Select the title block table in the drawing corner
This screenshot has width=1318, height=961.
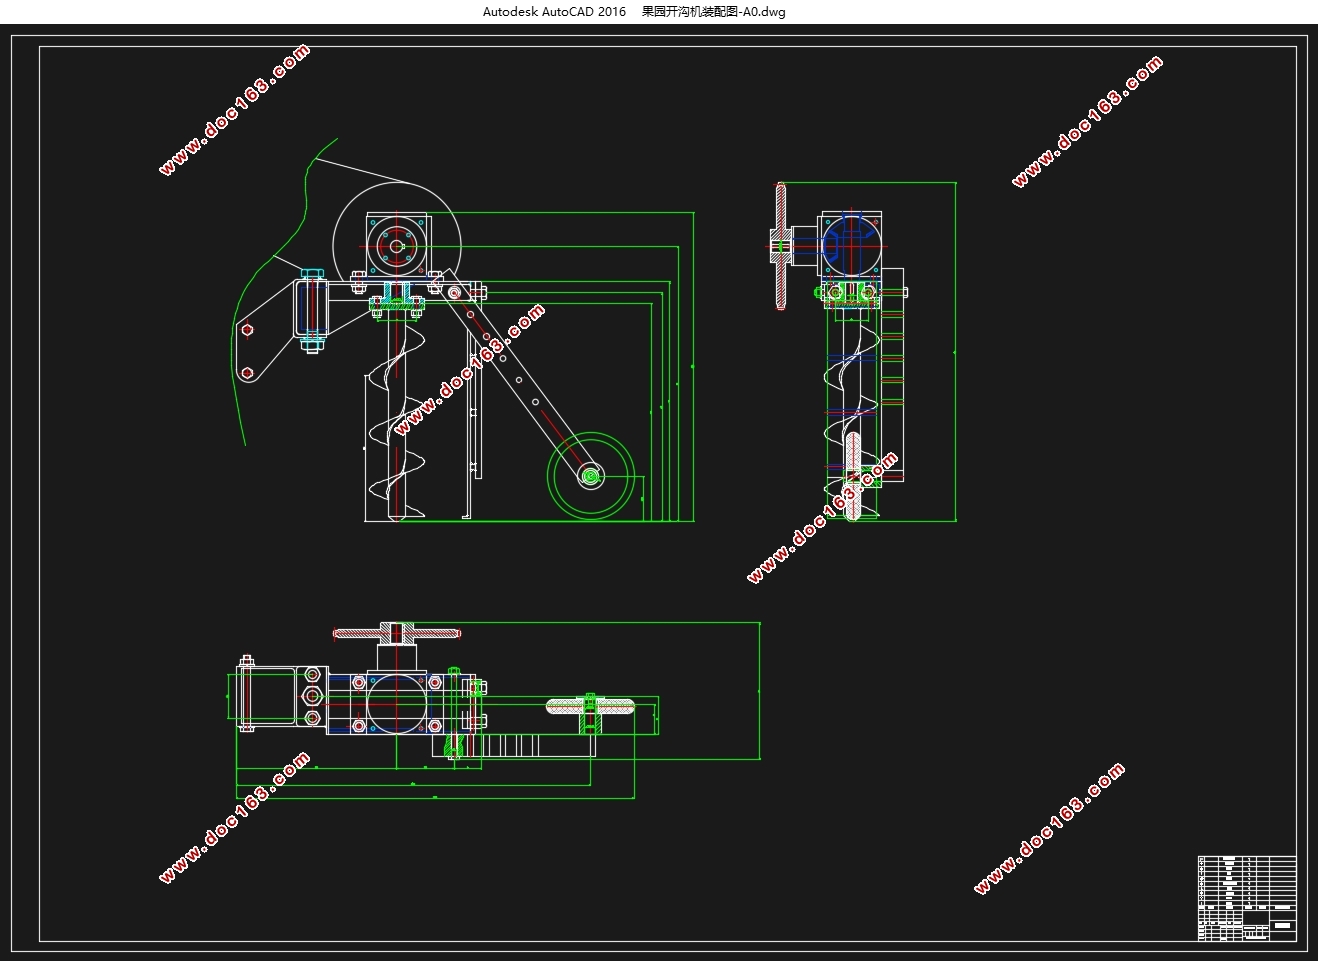(x=1247, y=898)
